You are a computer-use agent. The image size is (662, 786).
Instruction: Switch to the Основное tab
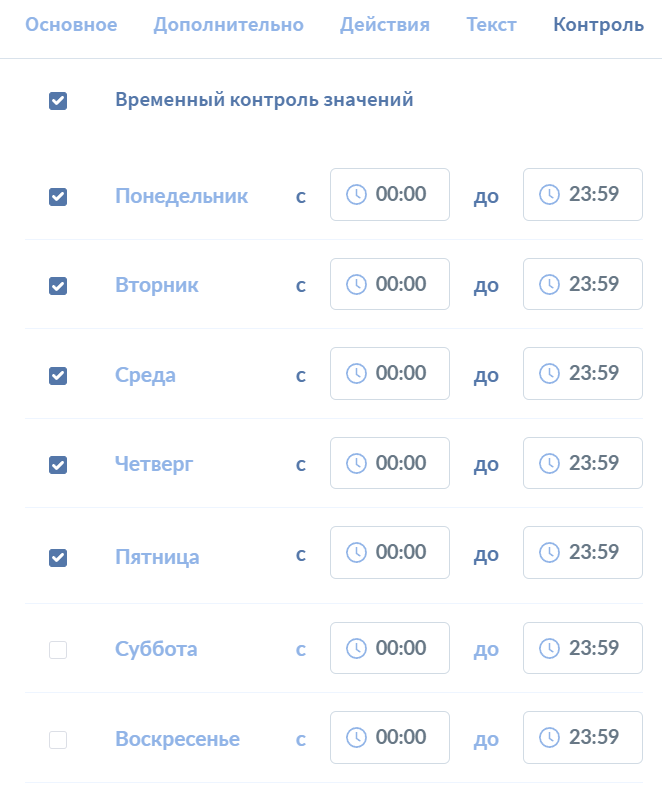71,25
